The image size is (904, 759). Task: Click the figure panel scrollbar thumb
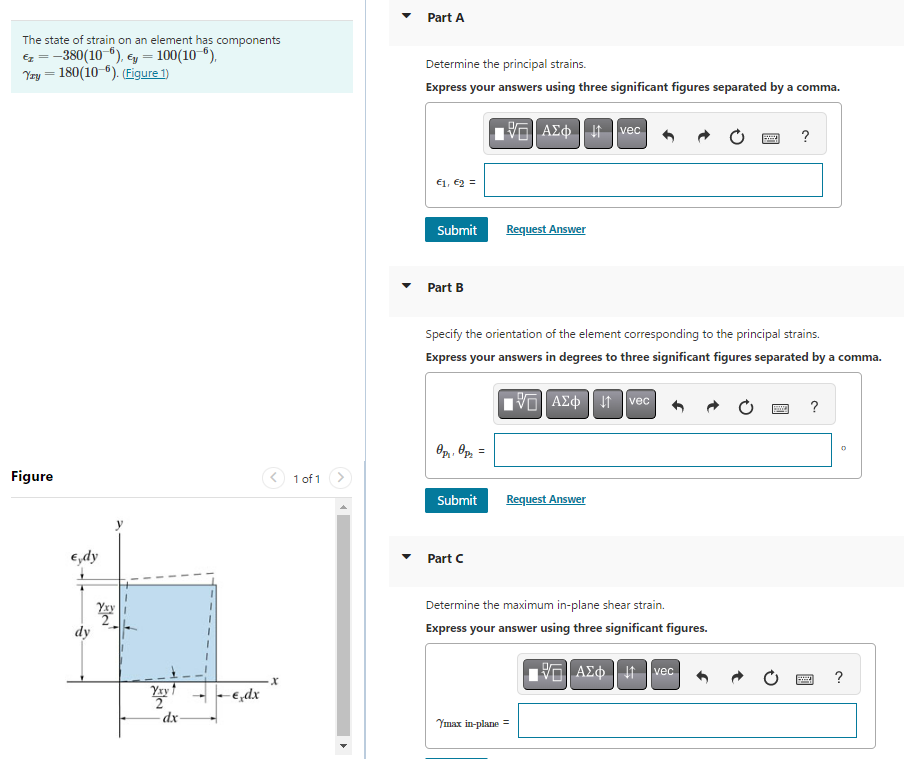[x=344, y=626]
